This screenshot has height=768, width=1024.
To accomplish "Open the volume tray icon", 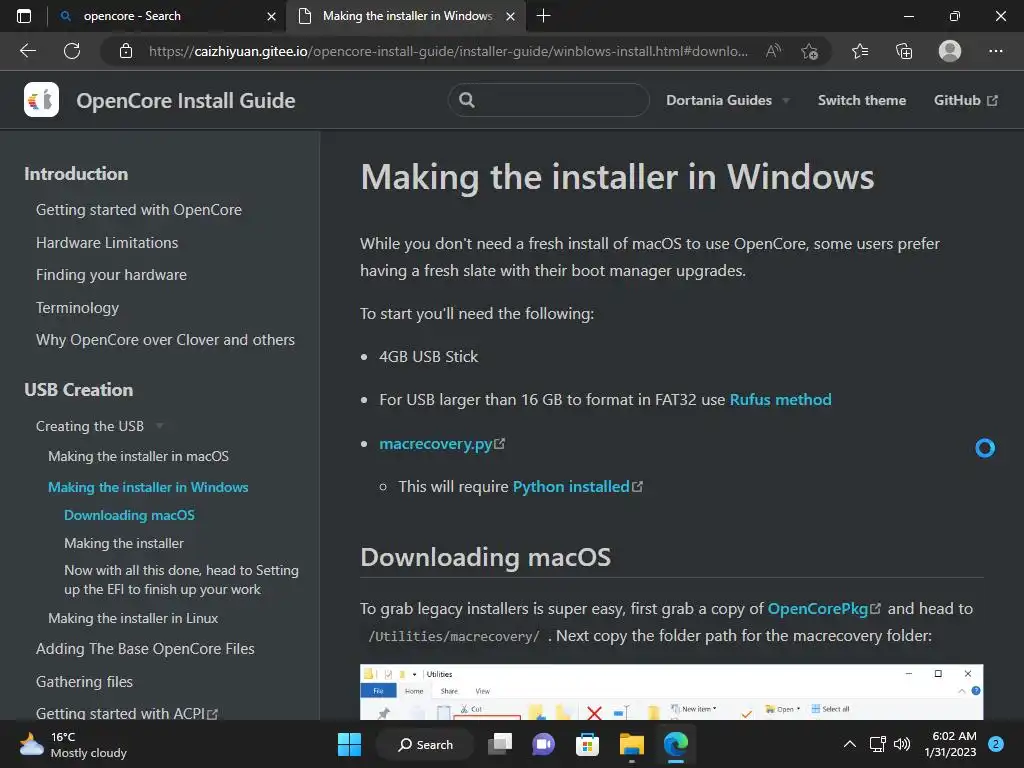I will (x=902, y=744).
